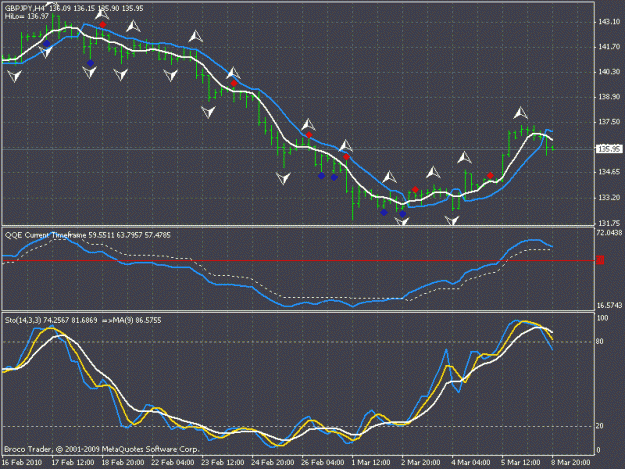Select the 140.30 price level label

(609, 72)
